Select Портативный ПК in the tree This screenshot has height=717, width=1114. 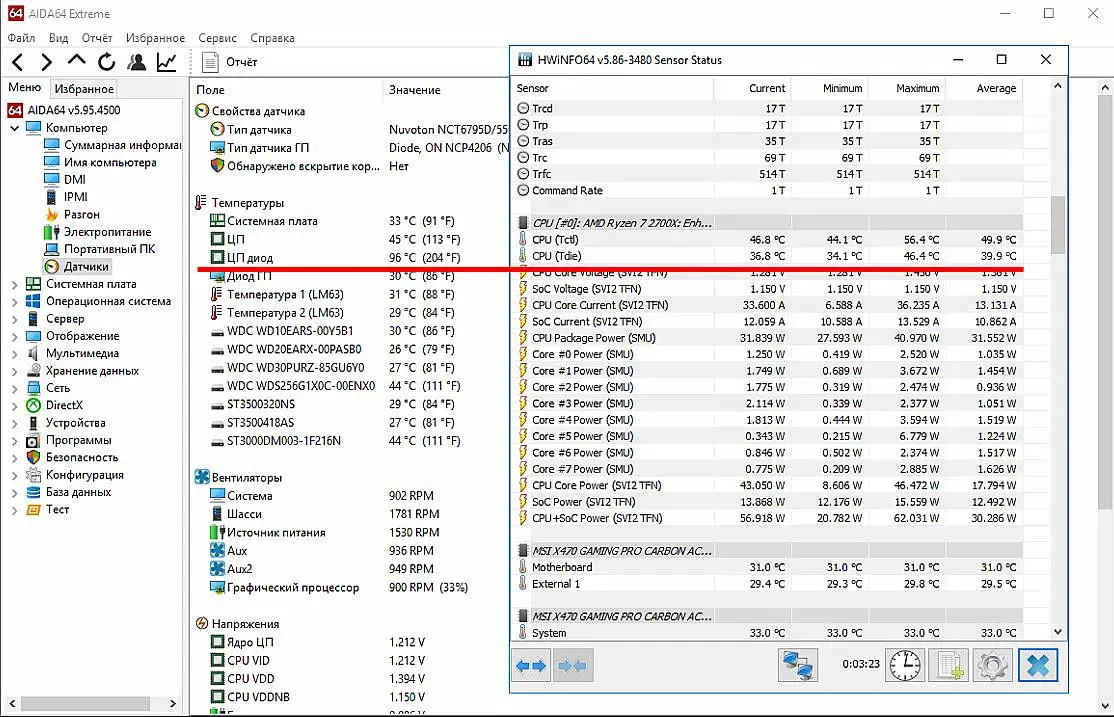point(109,249)
